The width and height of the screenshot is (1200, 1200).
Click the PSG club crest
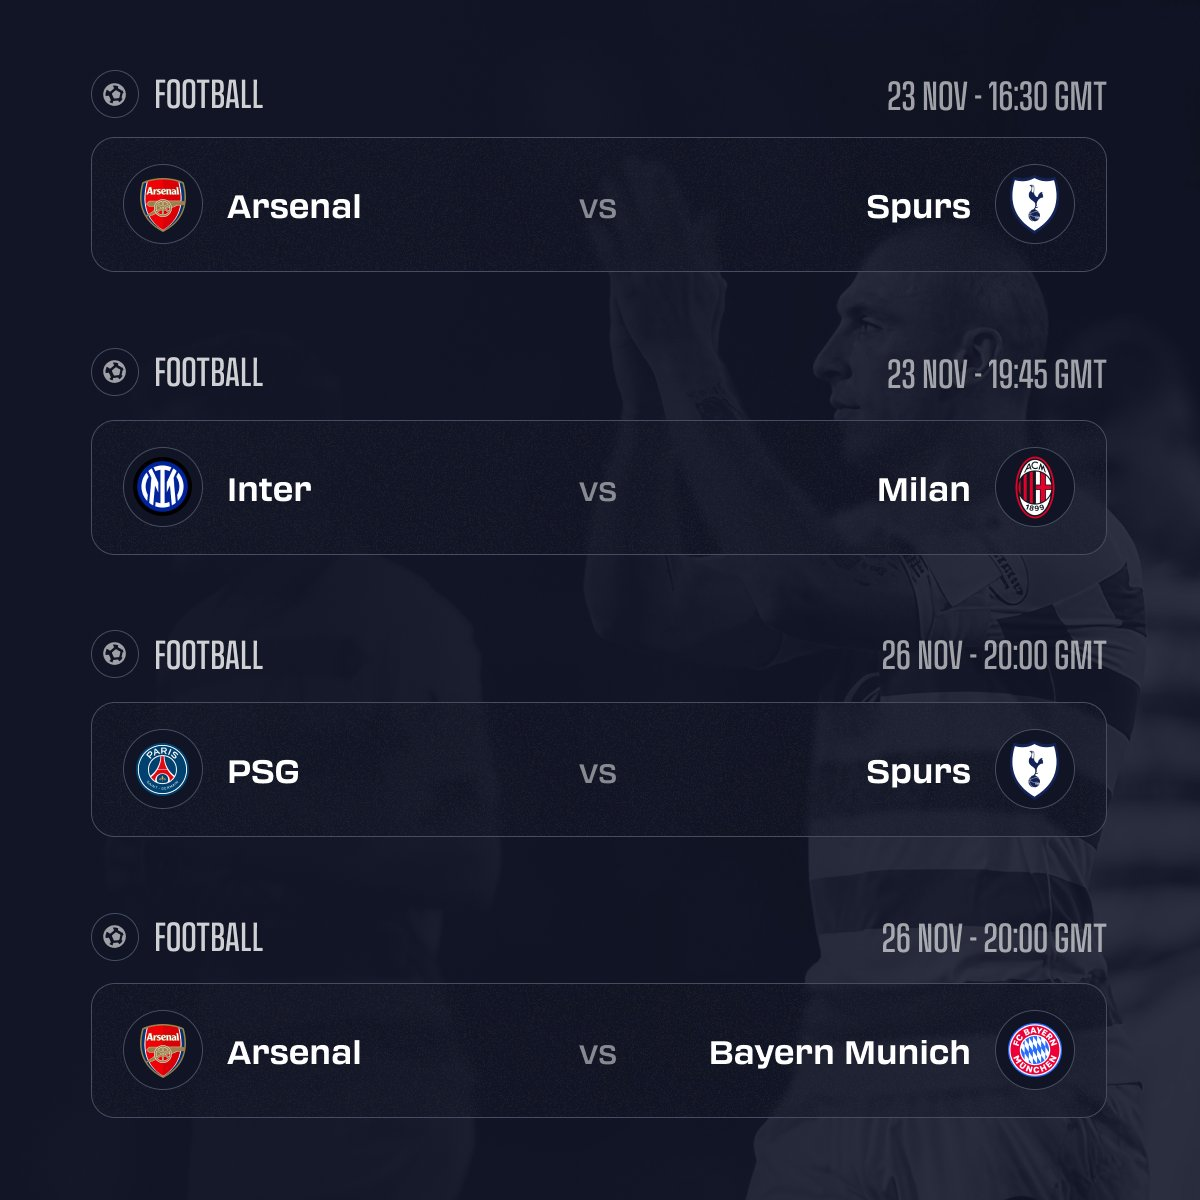click(x=163, y=769)
